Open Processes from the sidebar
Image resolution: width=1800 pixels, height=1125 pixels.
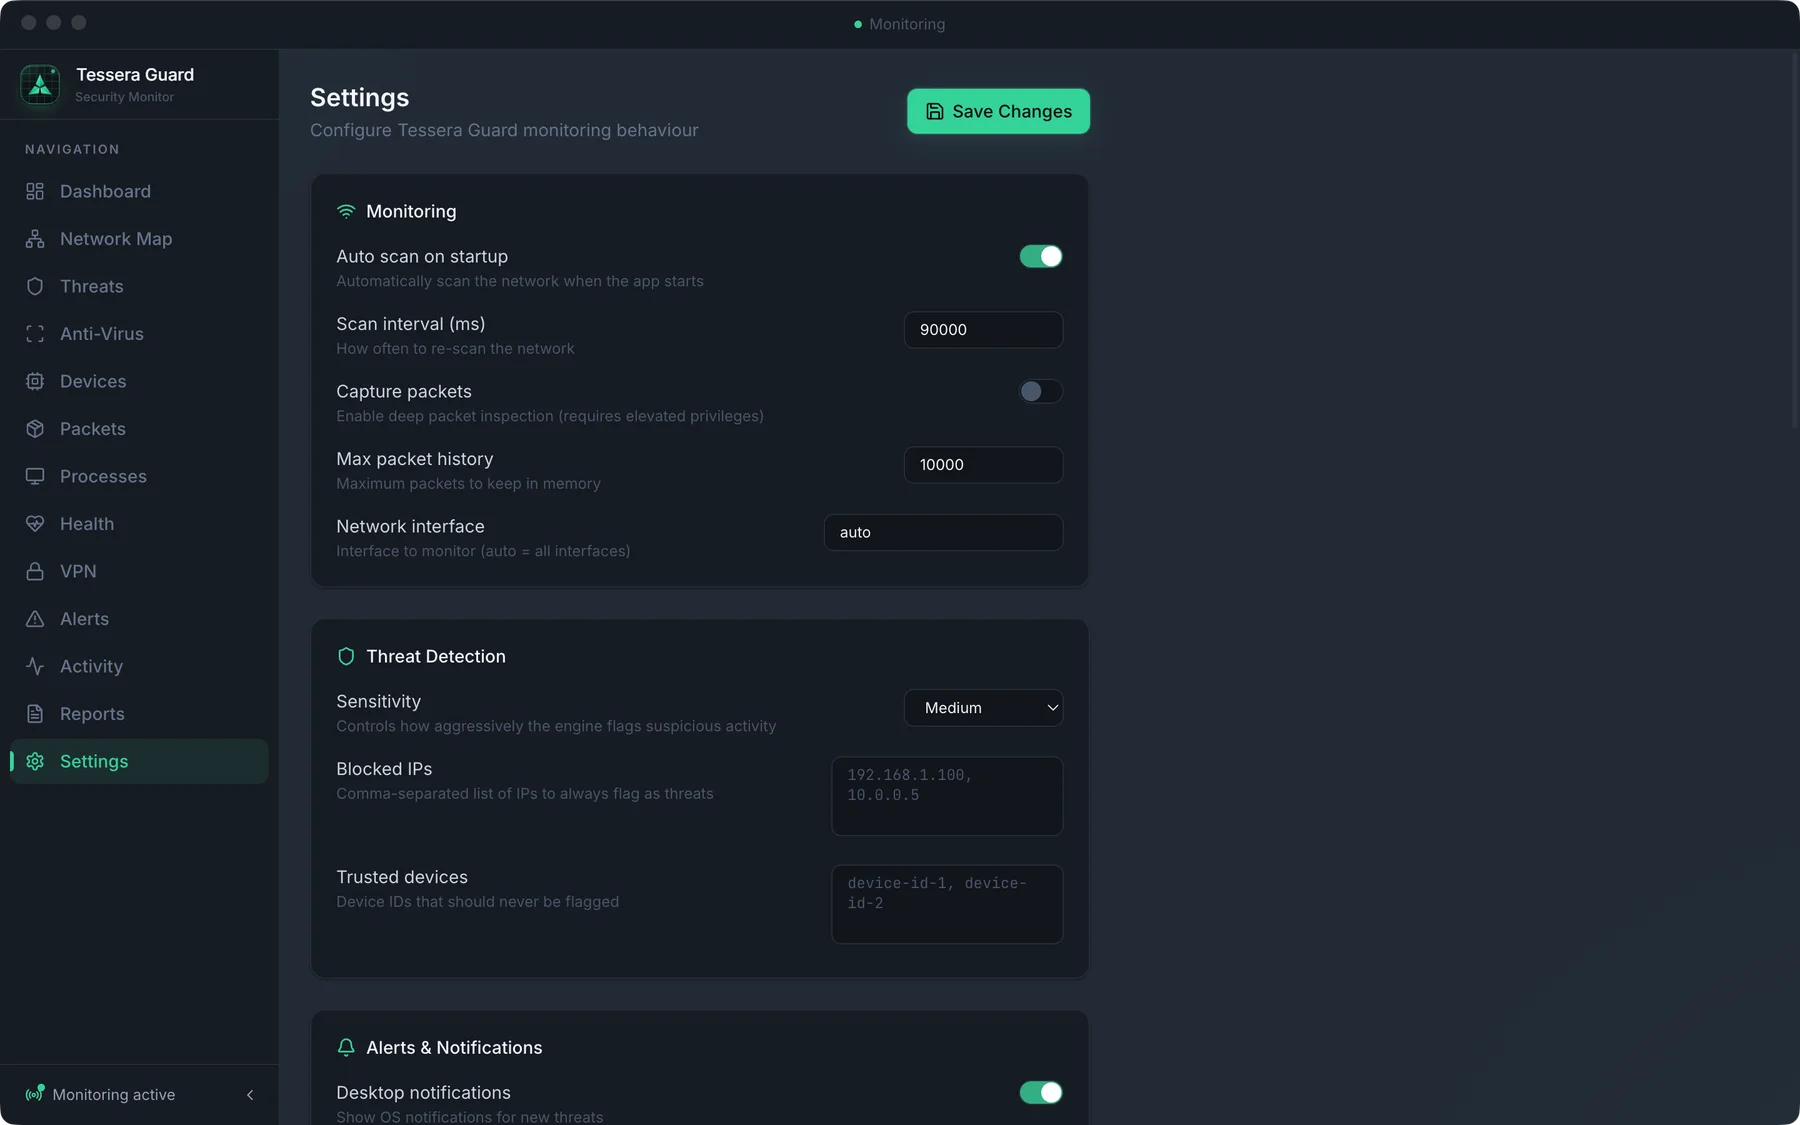pyautogui.click(x=139, y=476)
